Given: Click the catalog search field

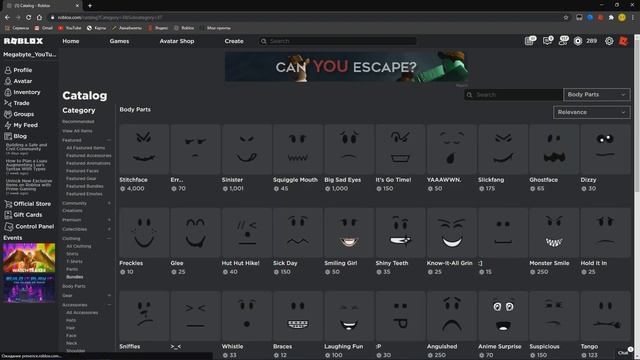Looking at the screenshot, I should point(513,95).
